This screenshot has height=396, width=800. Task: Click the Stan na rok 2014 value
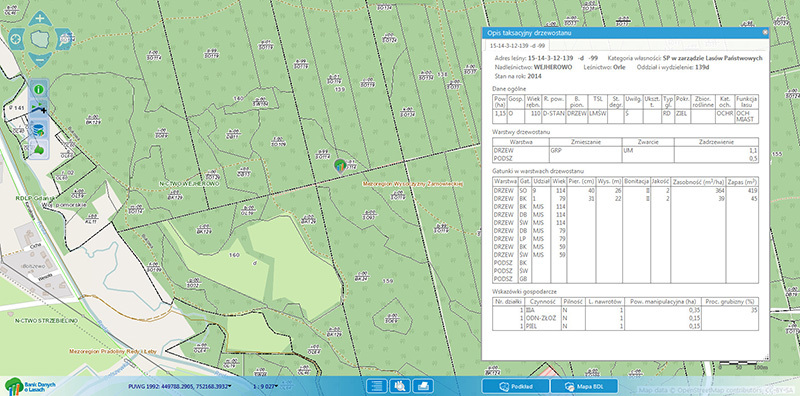point(535,76)
